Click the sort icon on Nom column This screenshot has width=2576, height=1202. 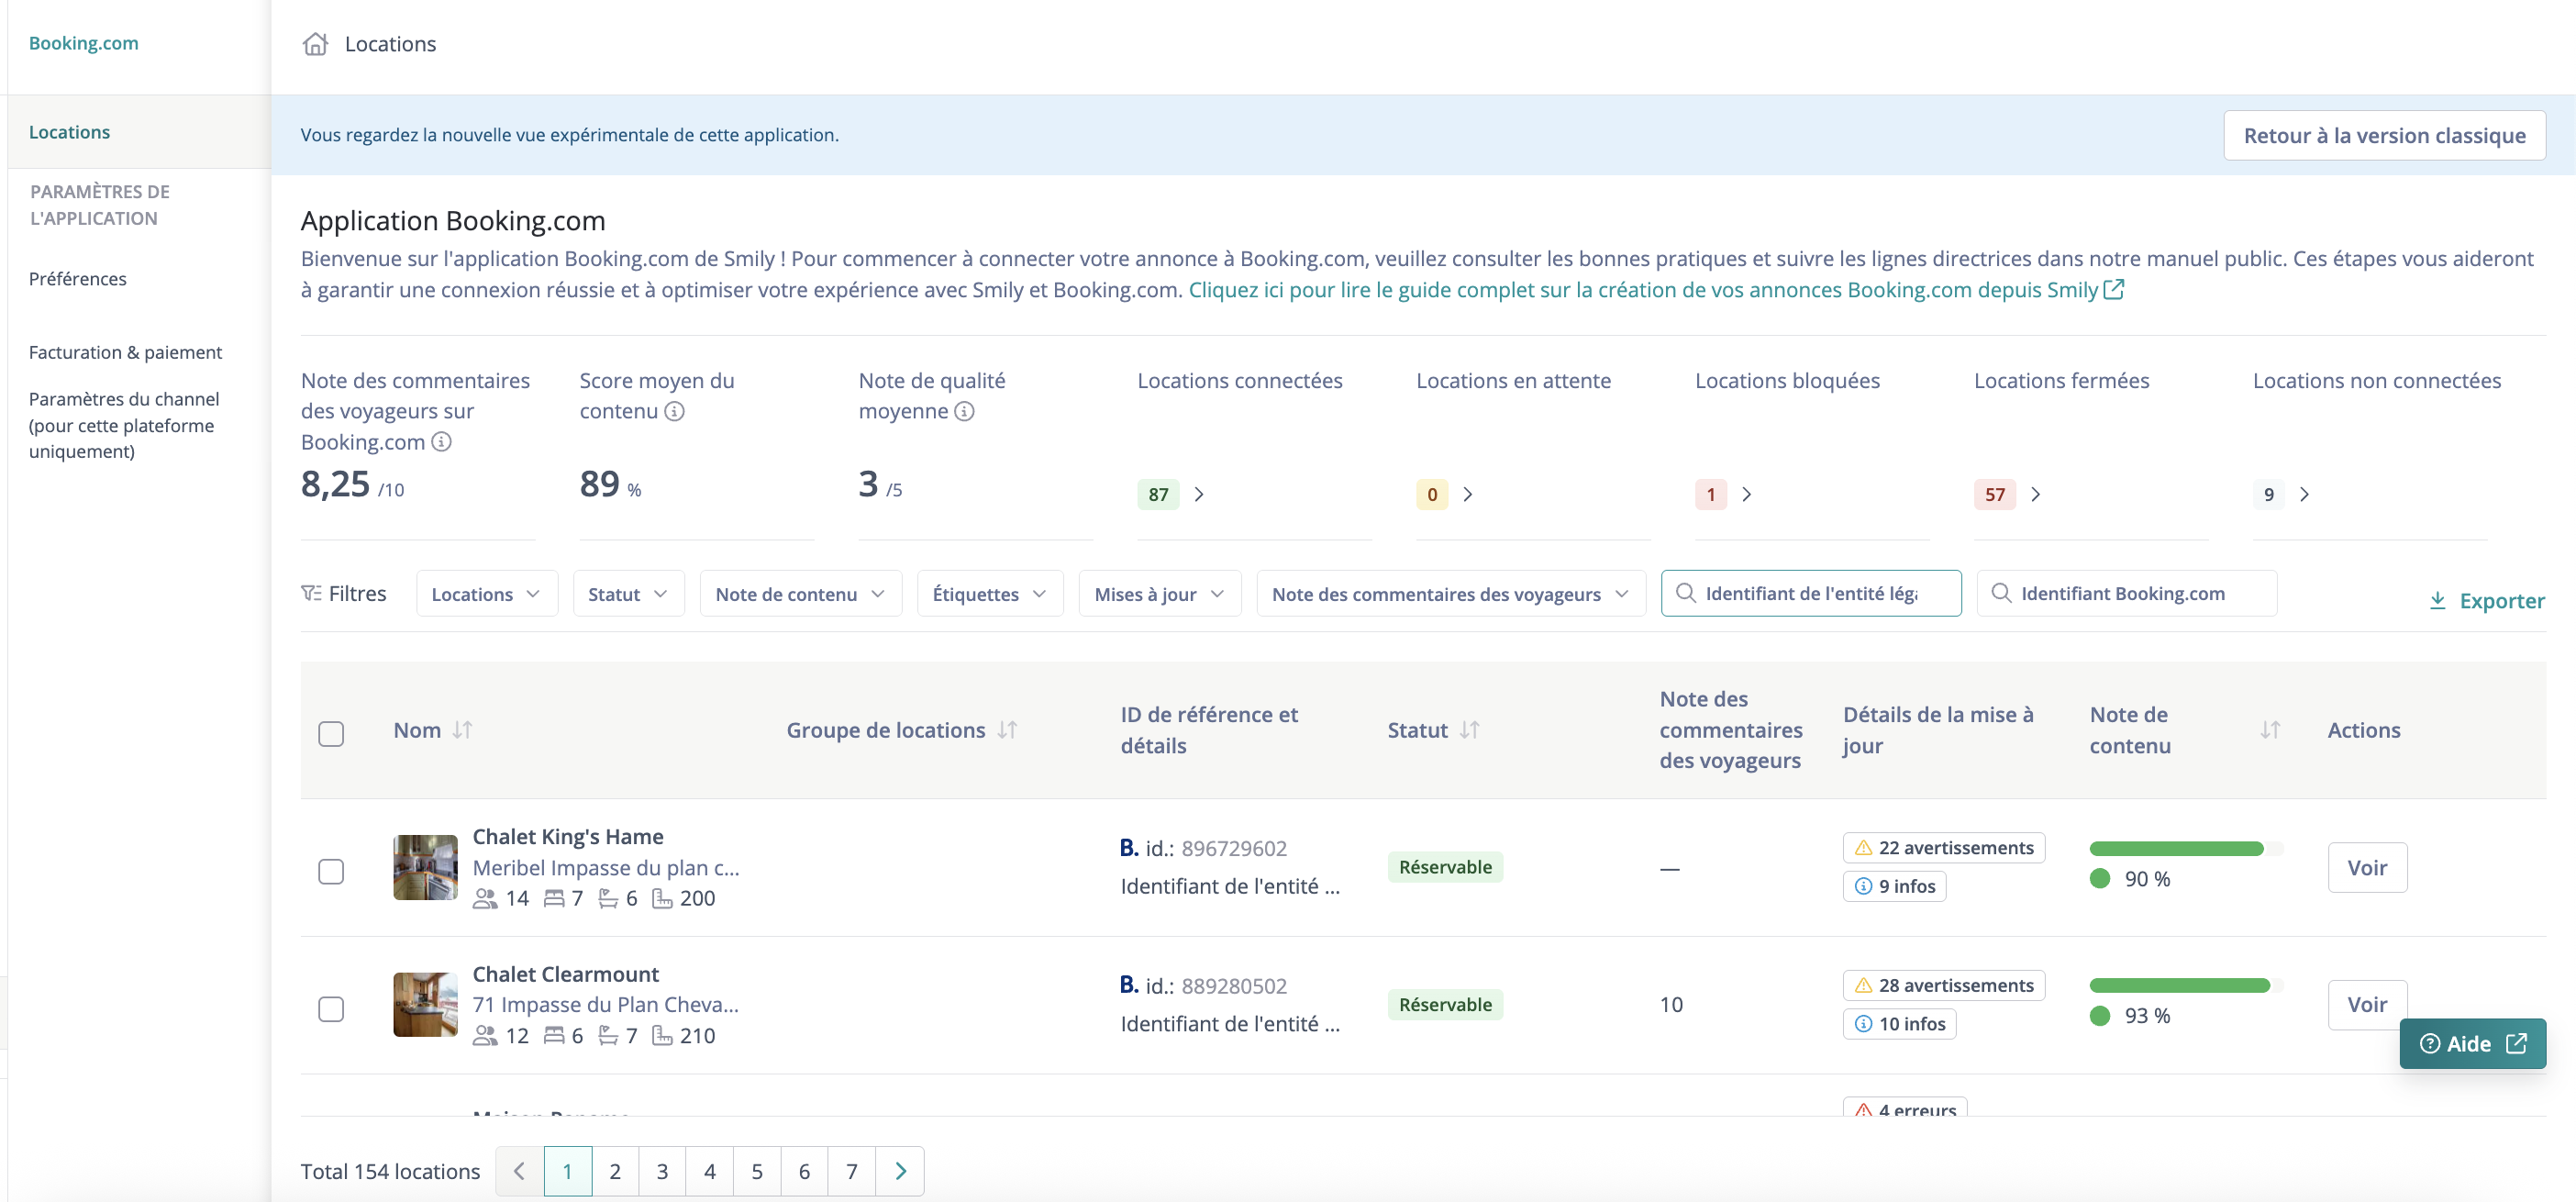click(462, 730)
